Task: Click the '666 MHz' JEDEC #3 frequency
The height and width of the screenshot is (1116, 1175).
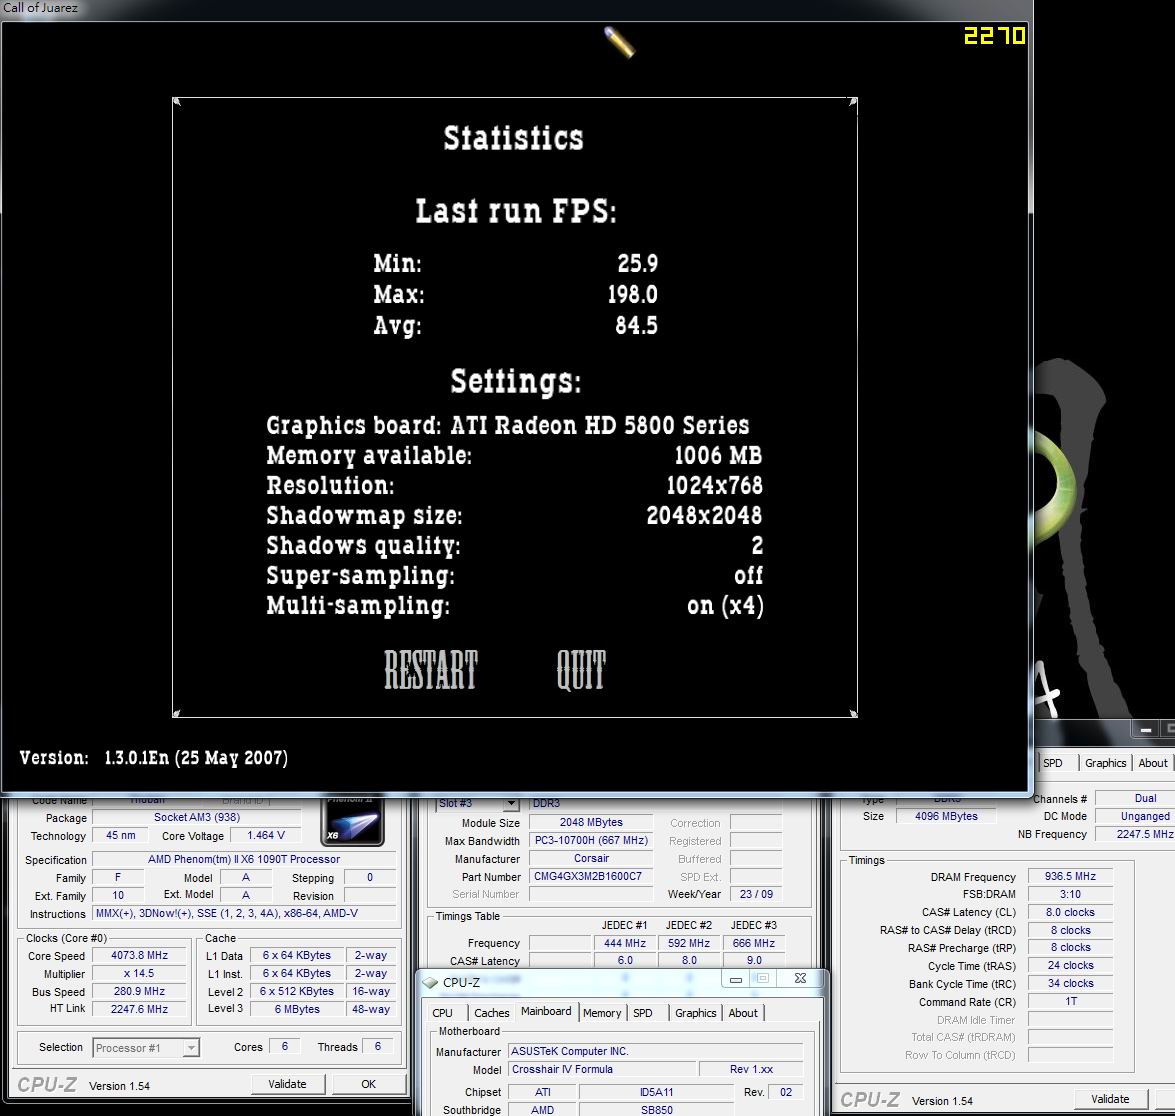Action: pos(754,943)
